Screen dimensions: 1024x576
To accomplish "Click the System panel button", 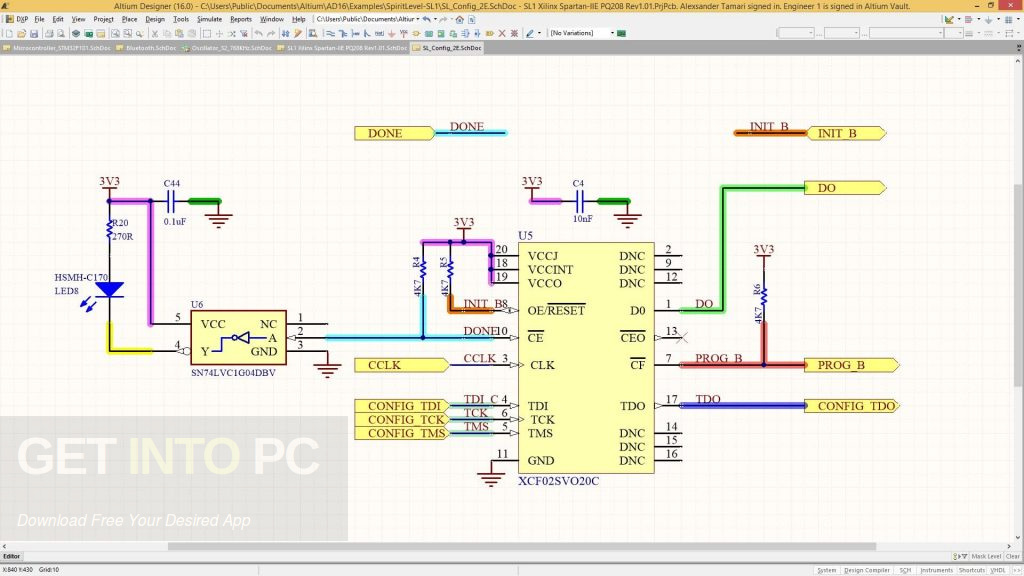I will 826,570.
